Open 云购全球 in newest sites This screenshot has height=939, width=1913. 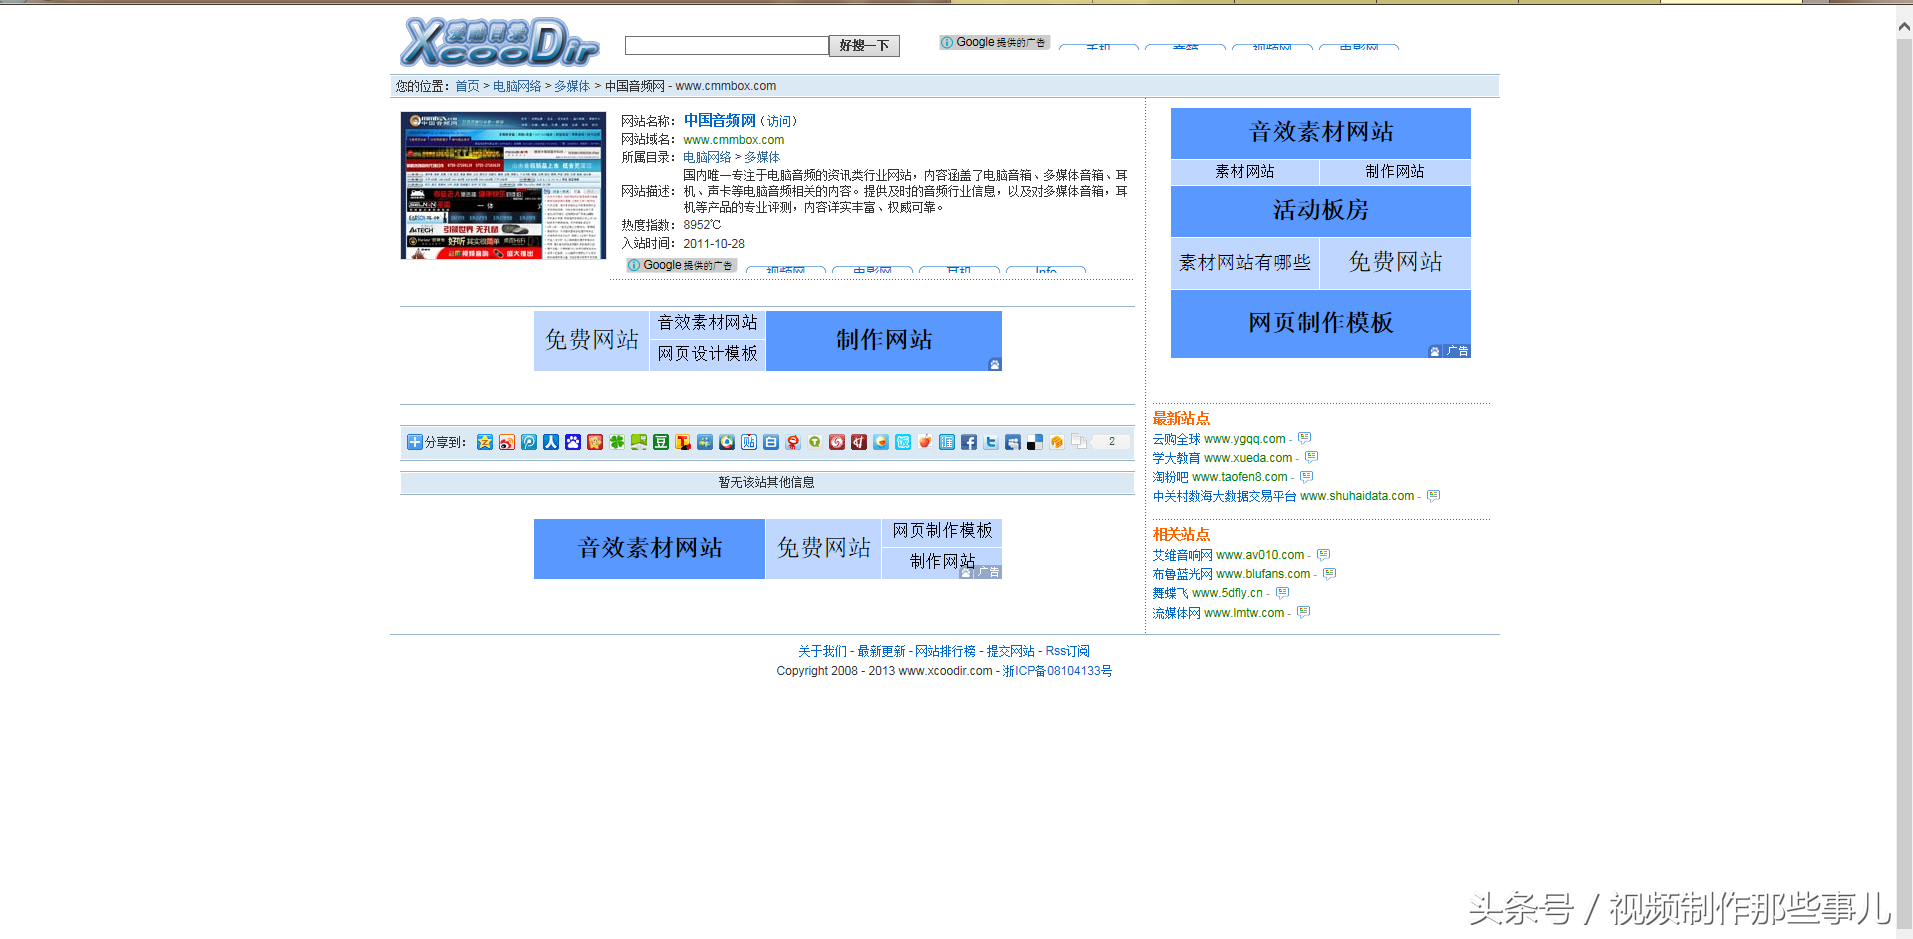click(1176, 439)
